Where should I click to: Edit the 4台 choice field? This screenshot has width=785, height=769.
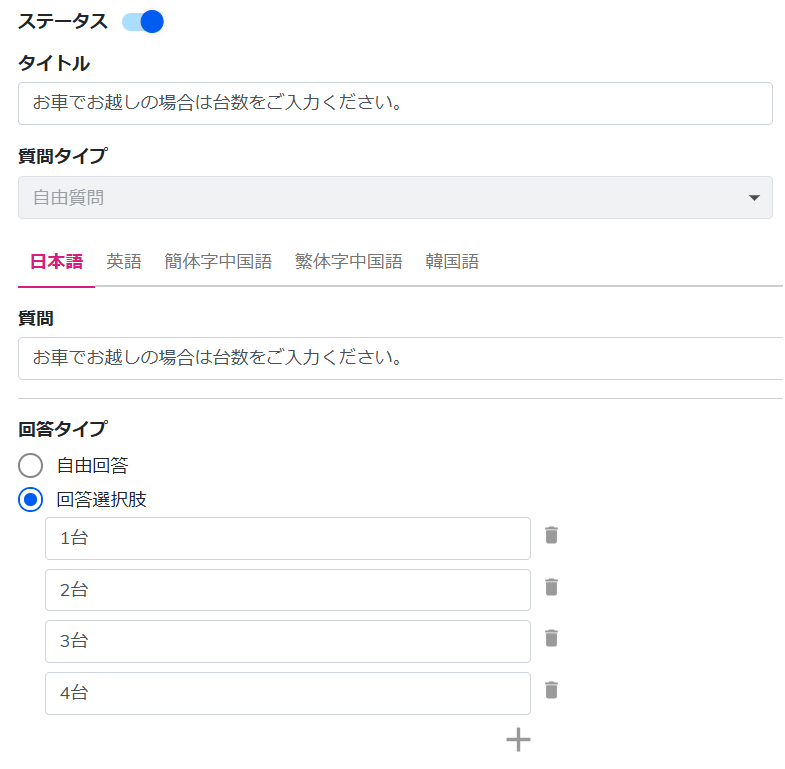(x=288, y=693)
